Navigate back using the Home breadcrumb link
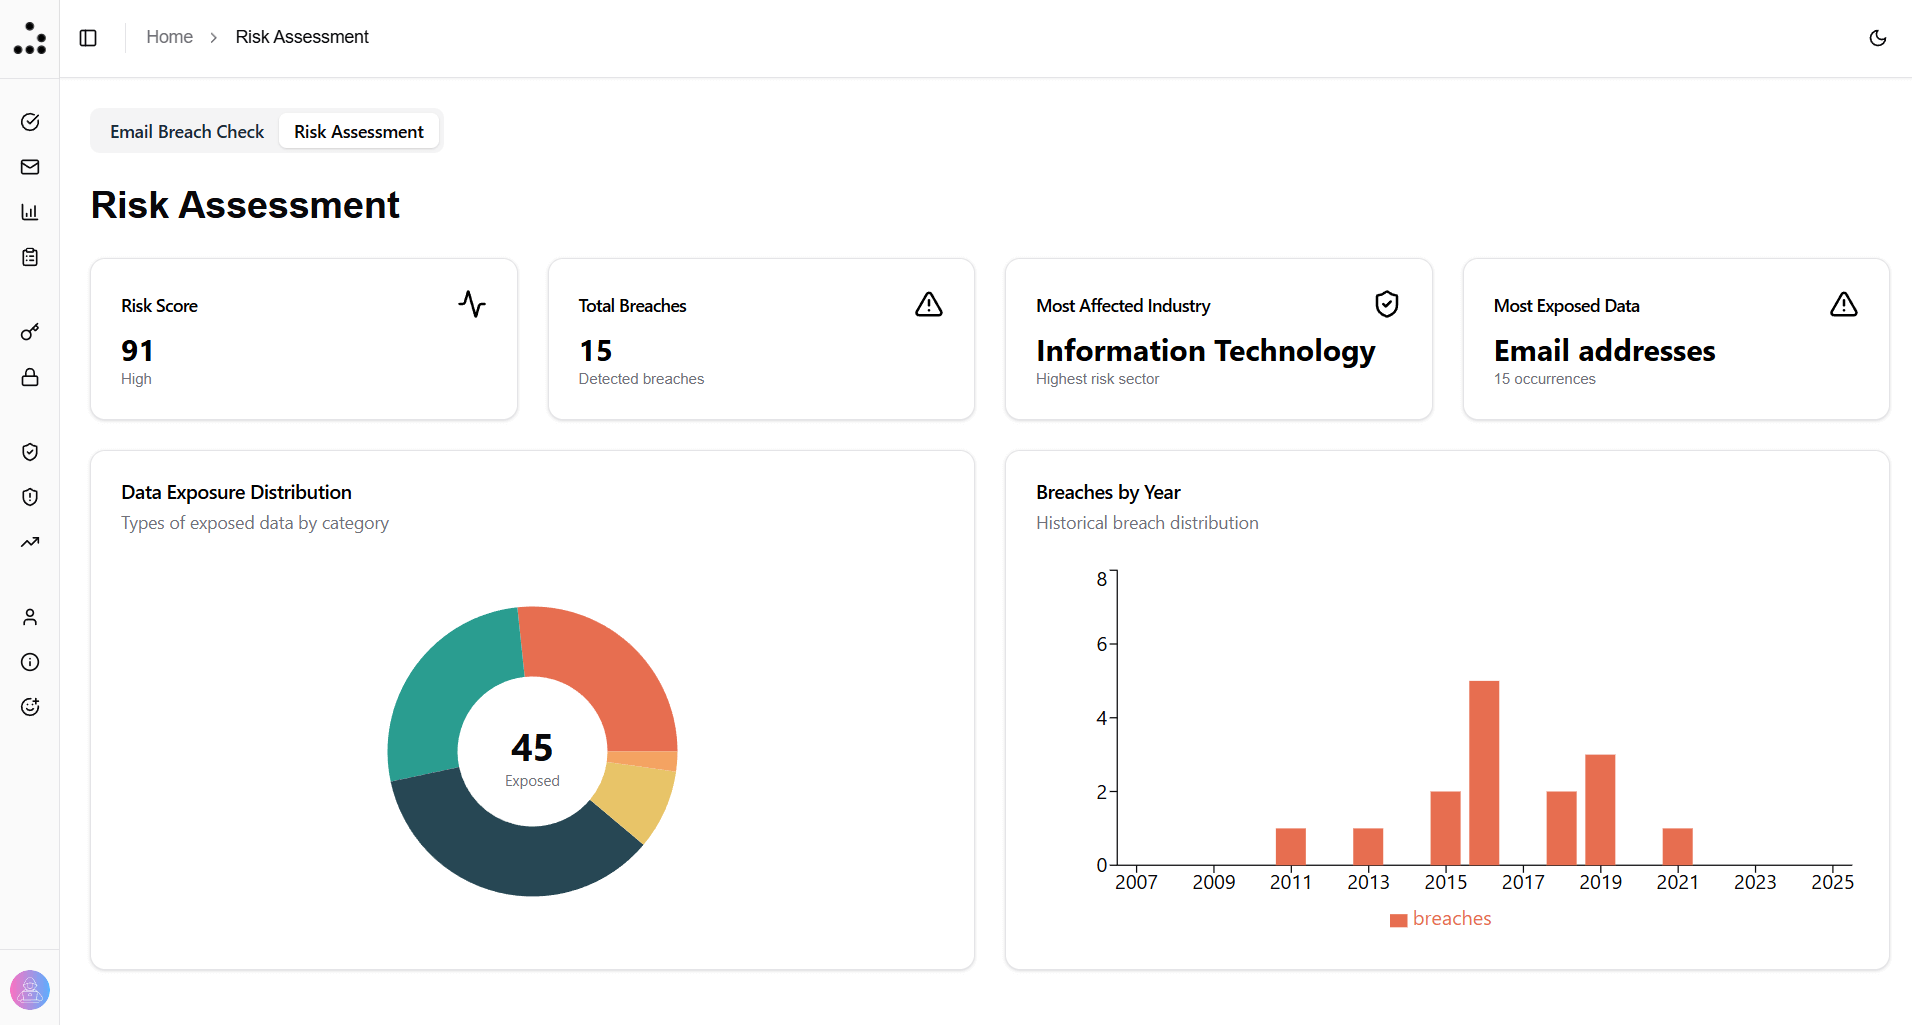The width and height of the screenshot is (1912, 1025). coord(169,36)
